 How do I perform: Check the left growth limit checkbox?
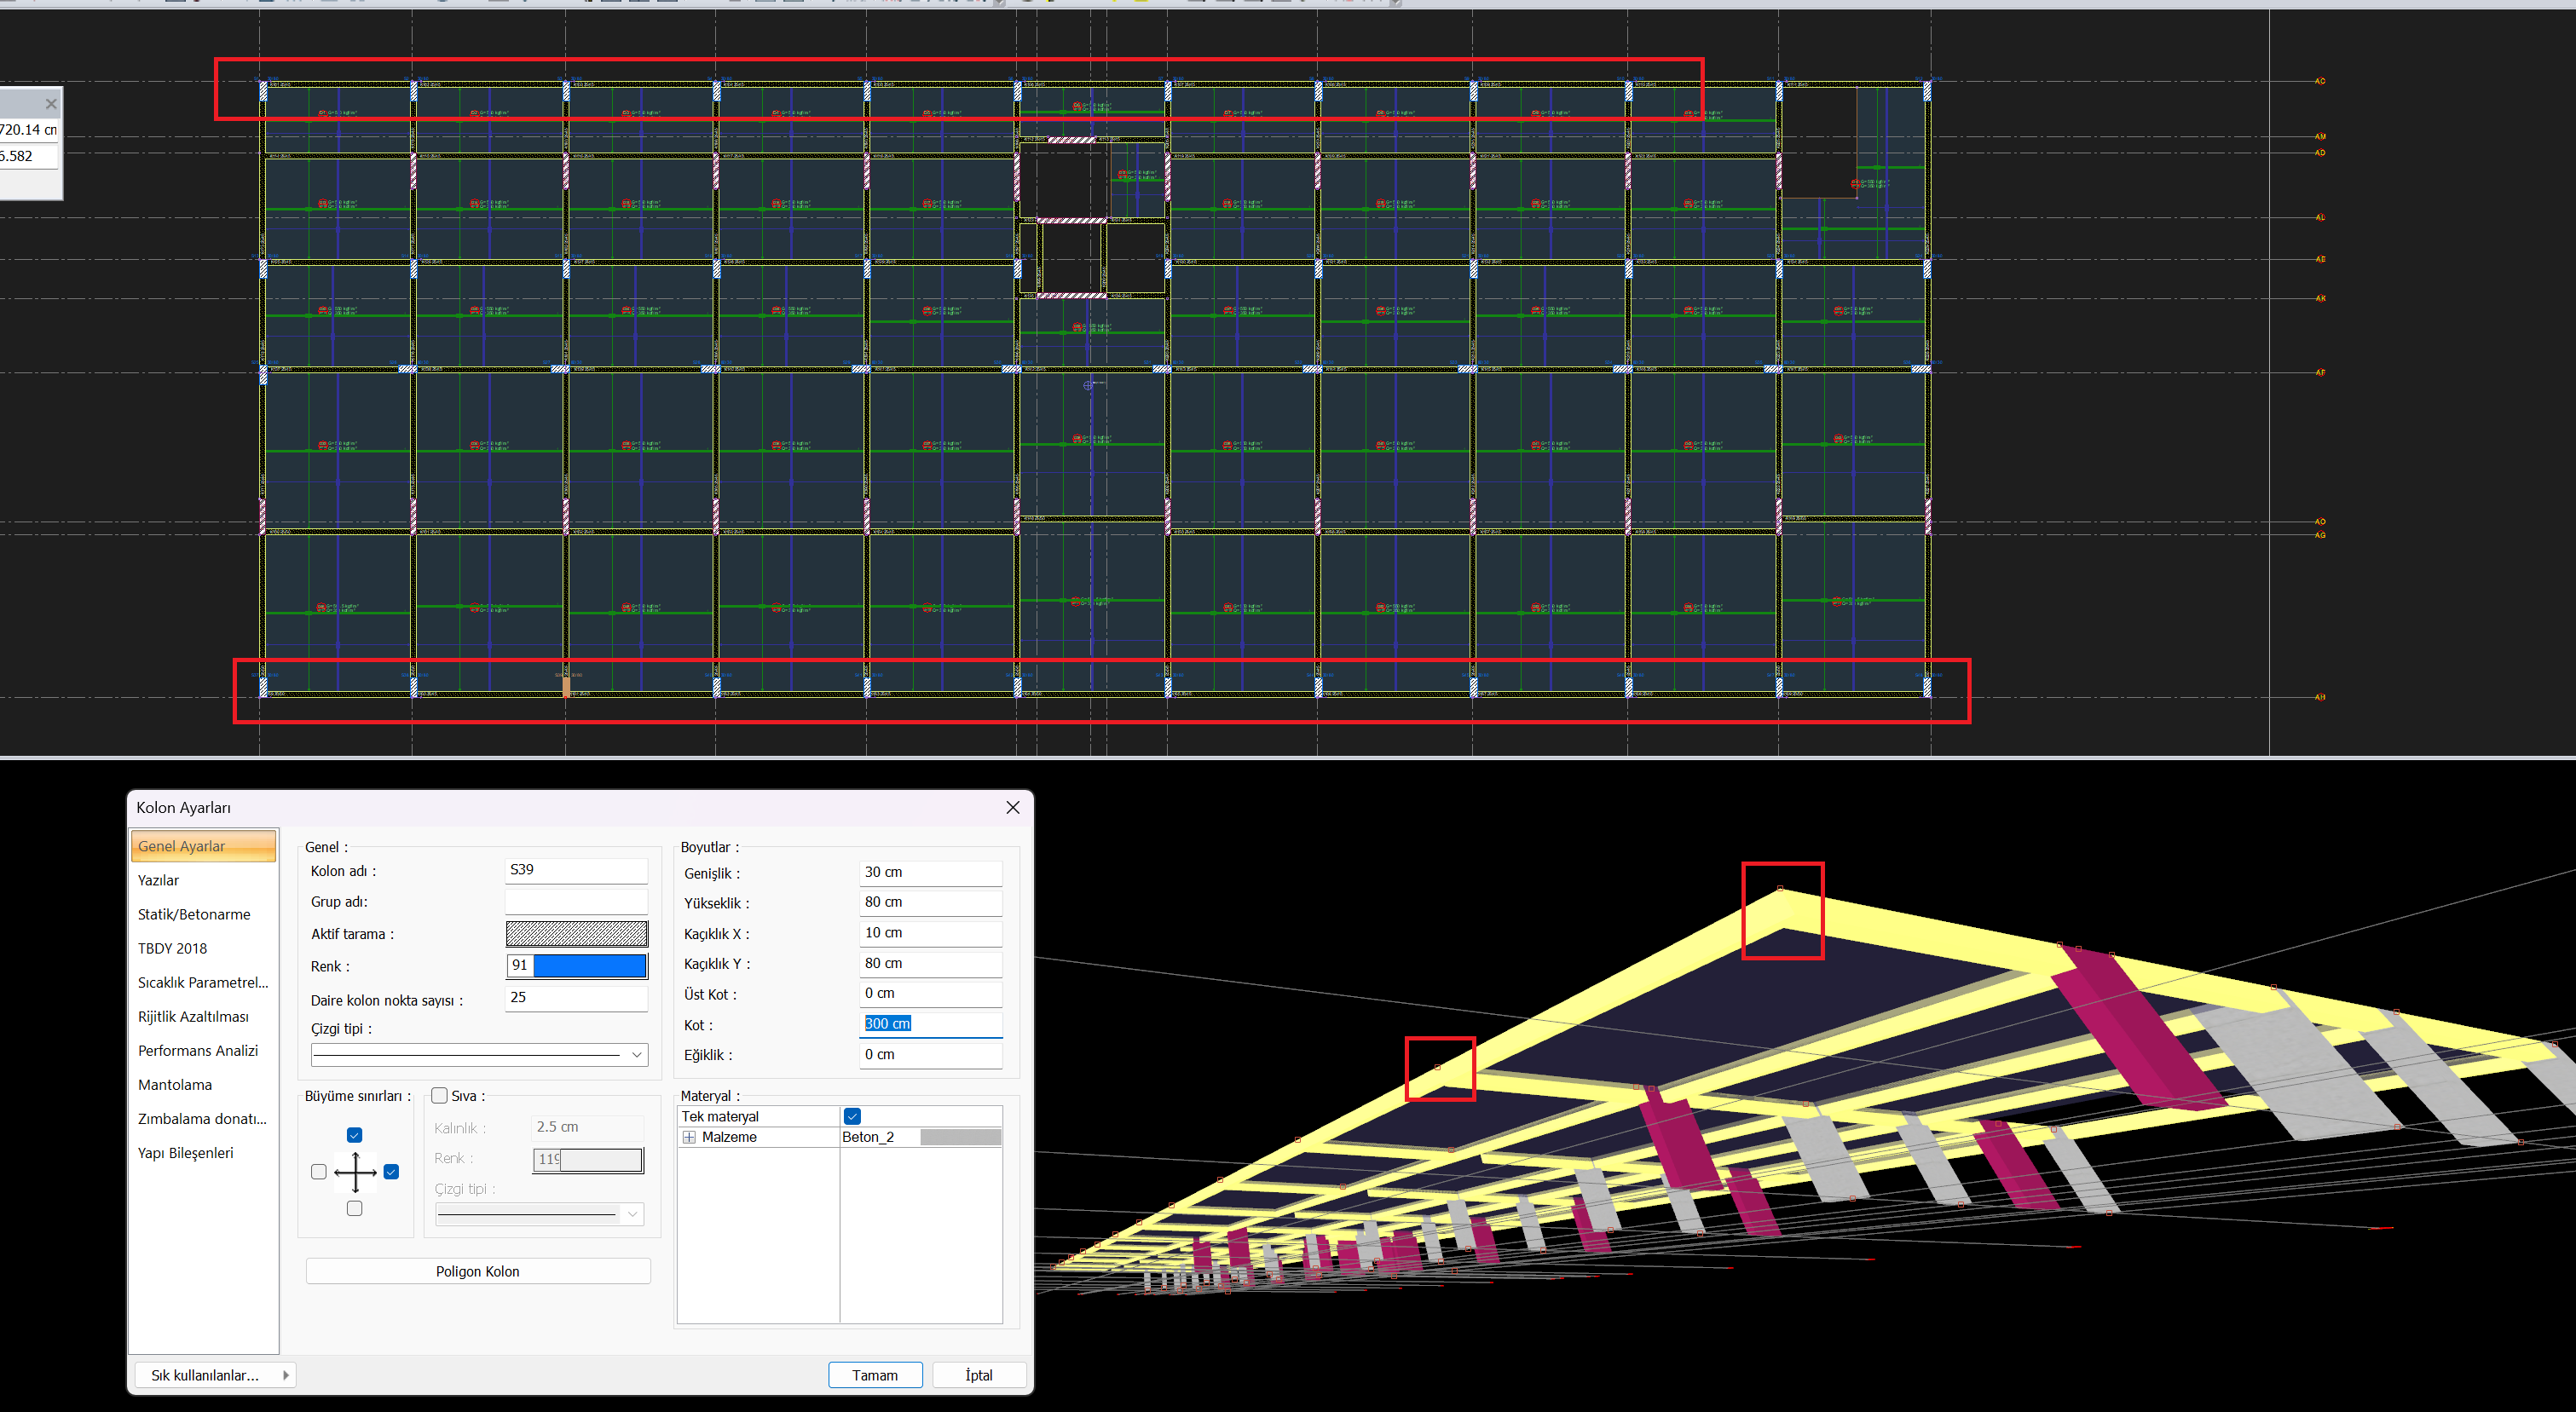[319, 1172]
